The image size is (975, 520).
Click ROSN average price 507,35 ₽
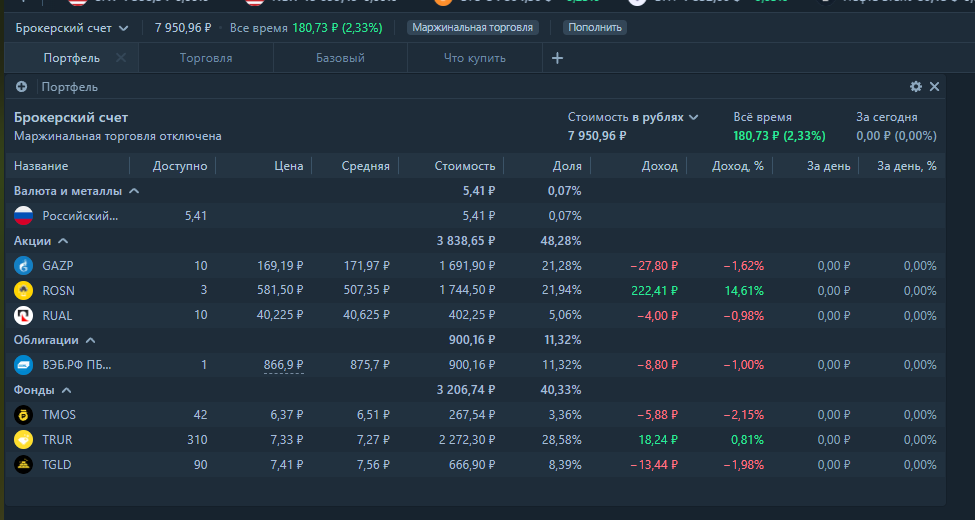(366, 290)
